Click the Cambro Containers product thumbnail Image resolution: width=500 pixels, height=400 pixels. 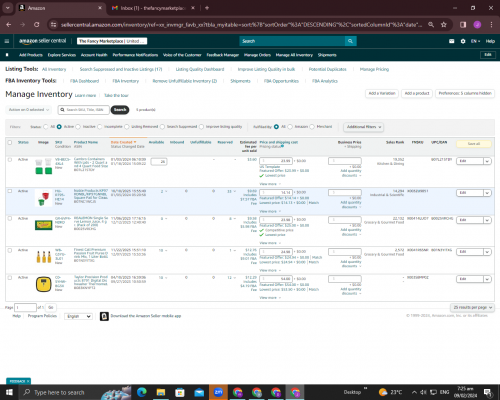pos(44,166)
